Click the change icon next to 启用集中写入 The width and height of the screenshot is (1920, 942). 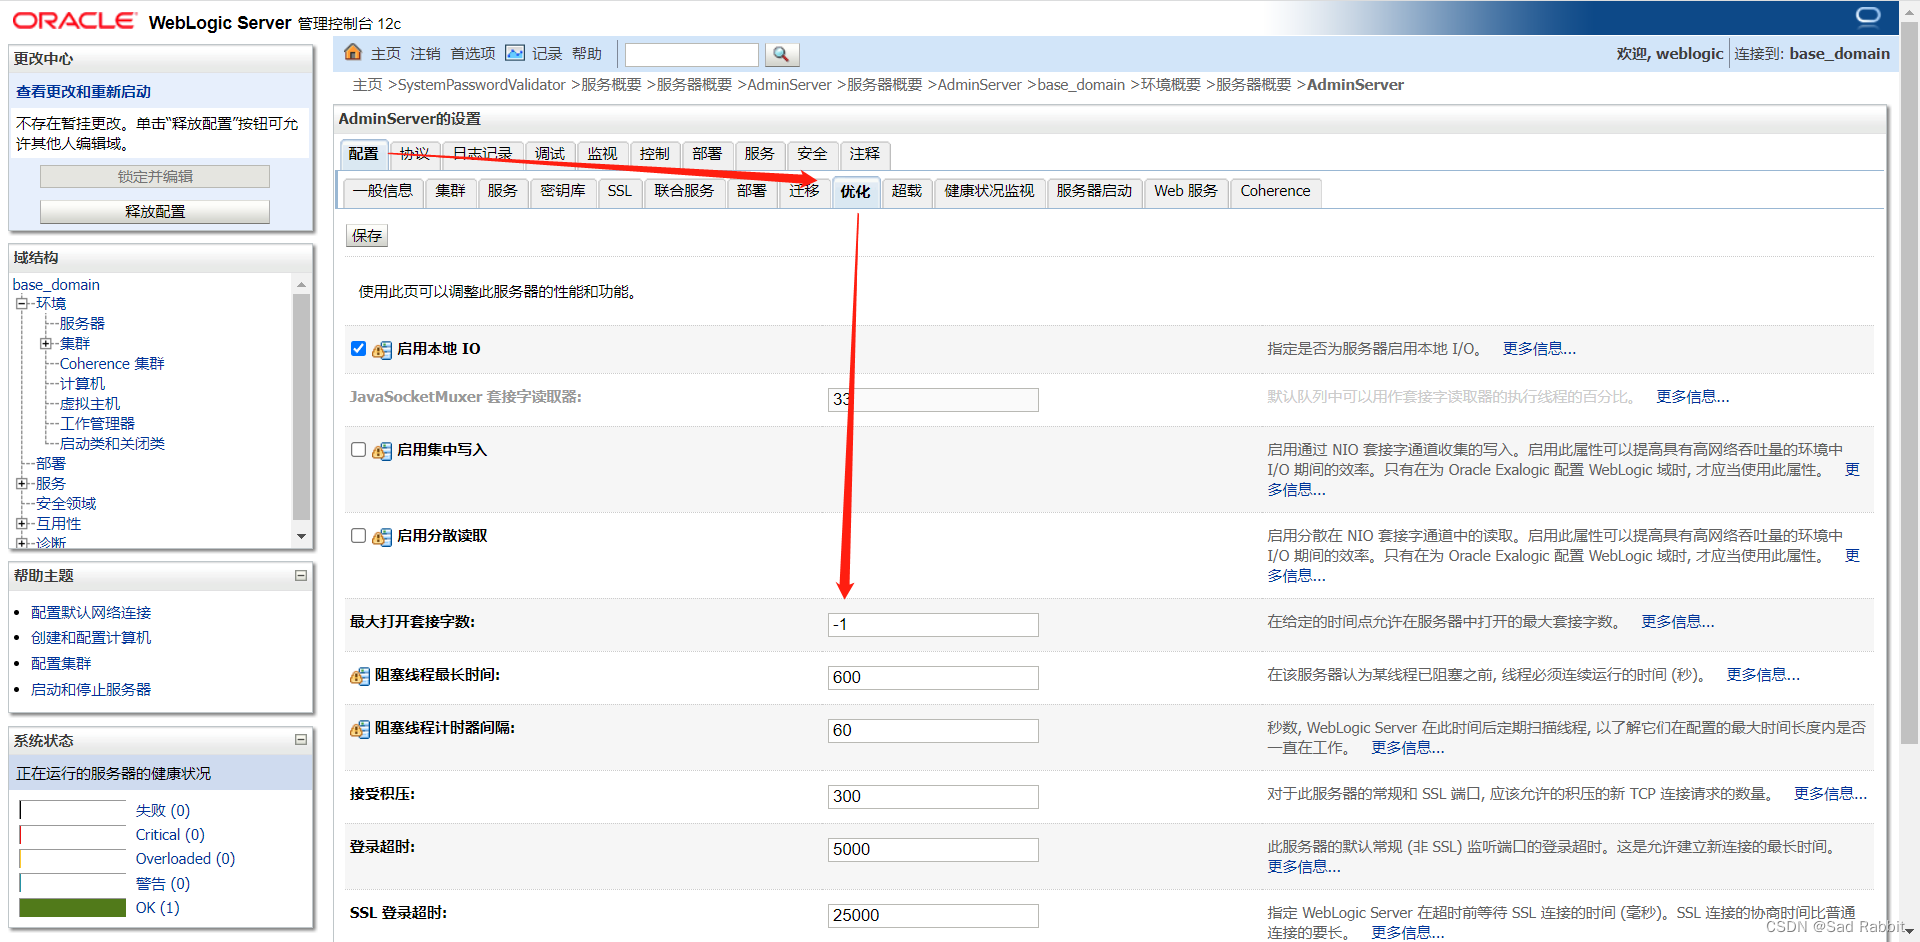click(x=381, y=450)
